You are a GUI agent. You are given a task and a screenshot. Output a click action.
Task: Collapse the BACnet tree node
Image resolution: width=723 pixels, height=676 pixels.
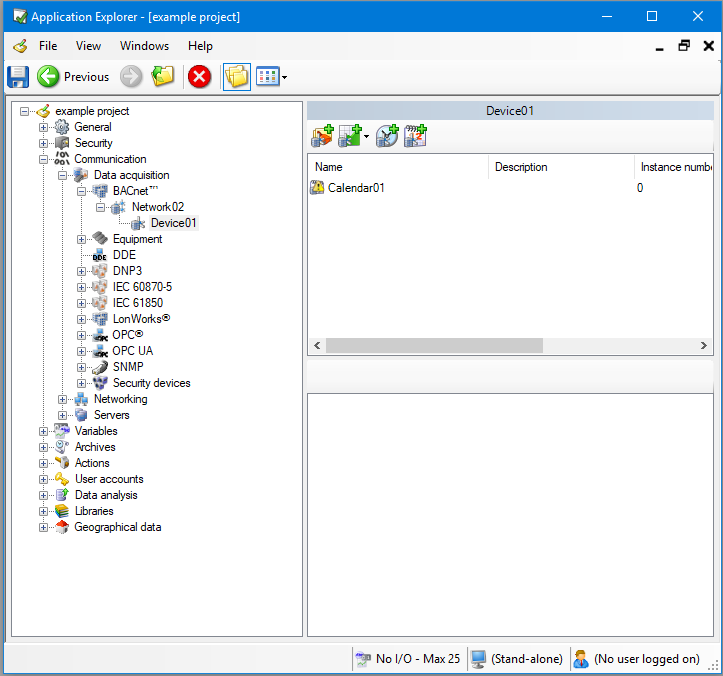pos(82,191)
